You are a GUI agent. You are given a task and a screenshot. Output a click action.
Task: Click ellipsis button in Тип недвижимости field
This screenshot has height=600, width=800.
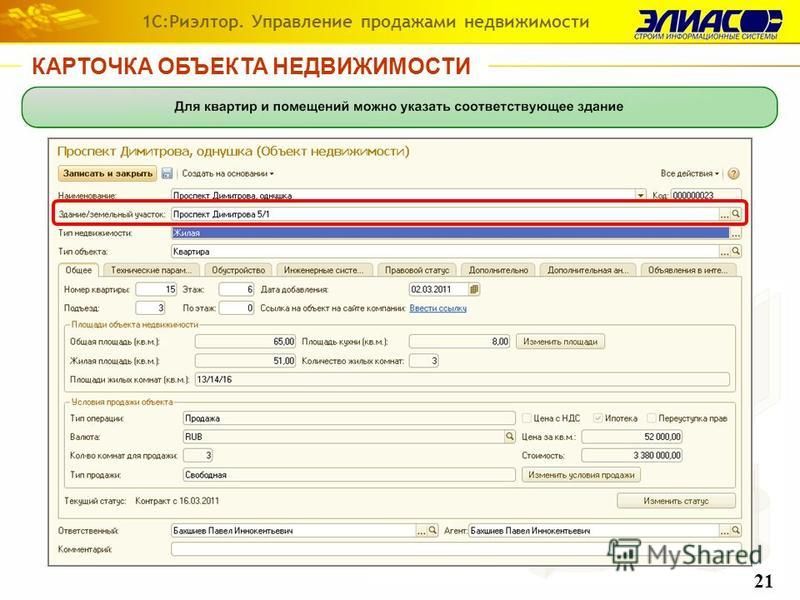[735, 234]
